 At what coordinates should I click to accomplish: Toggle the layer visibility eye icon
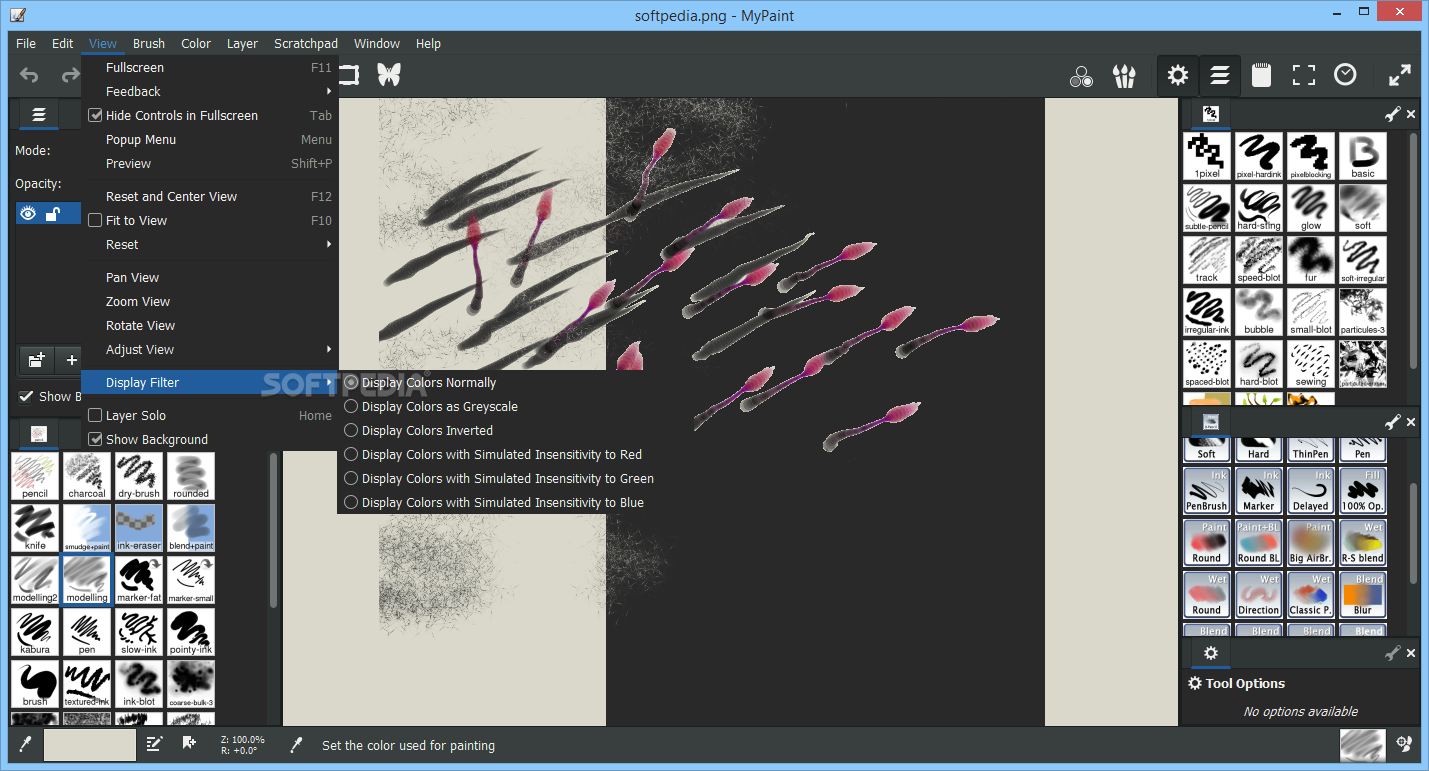click(28, 213)
